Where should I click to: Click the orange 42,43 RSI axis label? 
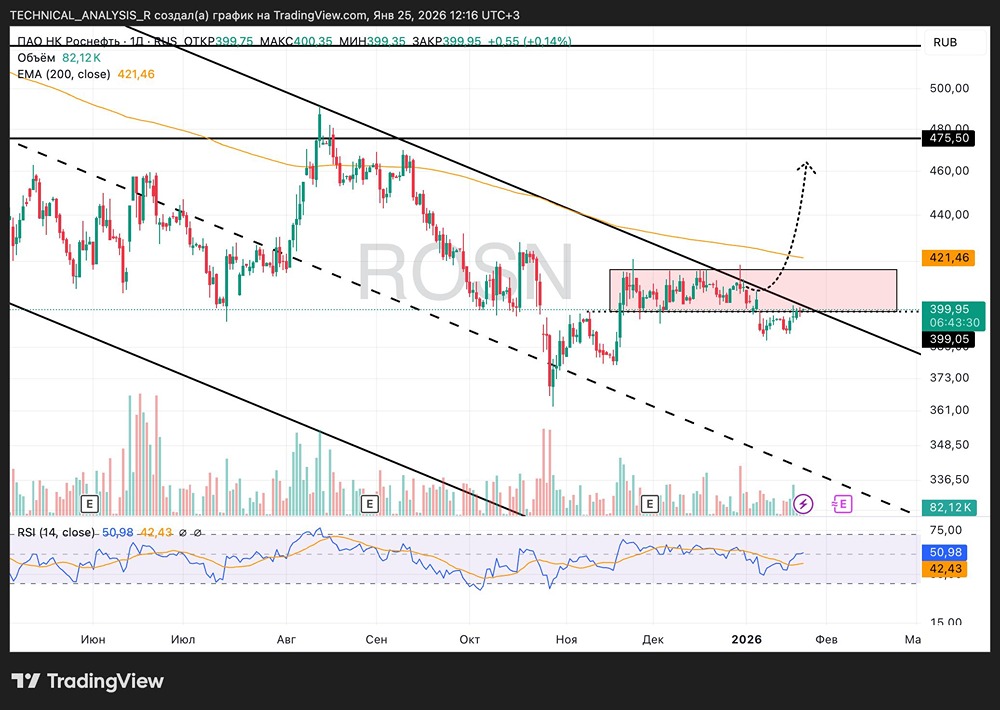pyautogui.click(x=946, y=568)
